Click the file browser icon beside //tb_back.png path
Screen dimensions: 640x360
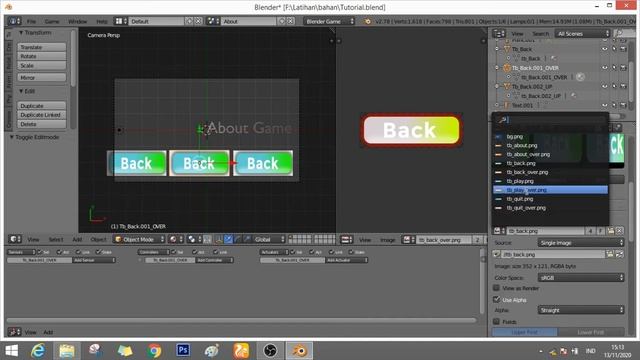pos(610,254)
